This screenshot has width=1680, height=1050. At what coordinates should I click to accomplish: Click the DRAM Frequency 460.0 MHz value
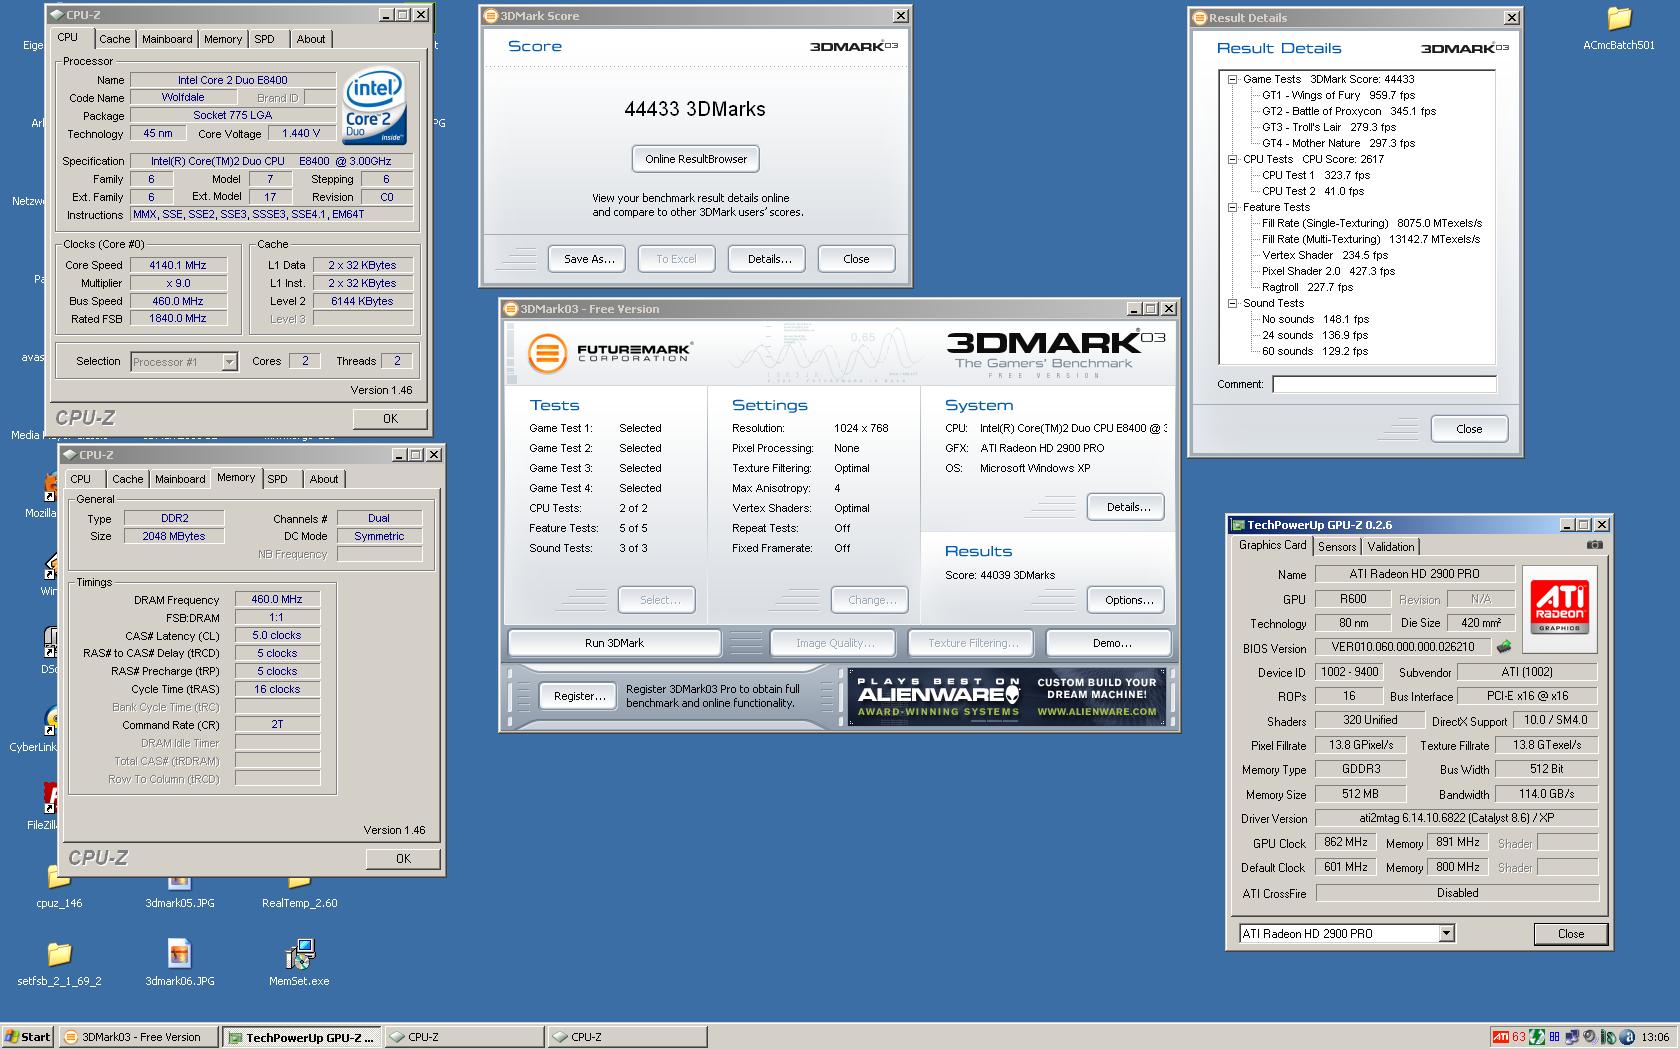(277, 599)
